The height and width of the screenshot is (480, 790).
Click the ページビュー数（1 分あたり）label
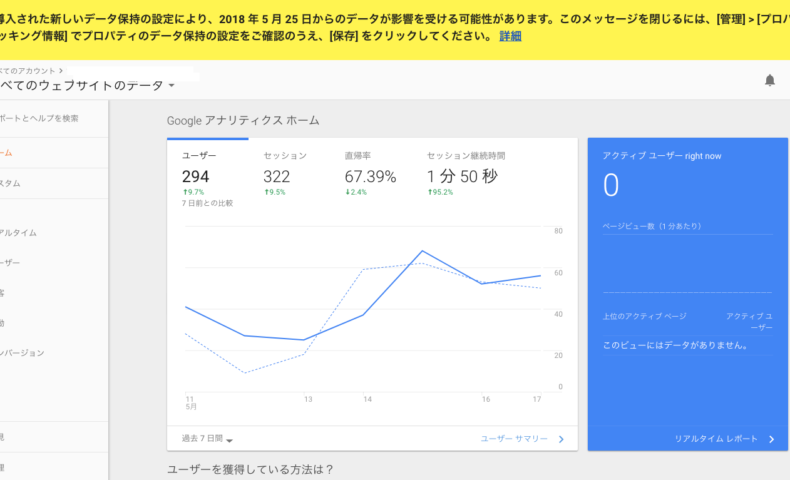(x=652, y=226)
